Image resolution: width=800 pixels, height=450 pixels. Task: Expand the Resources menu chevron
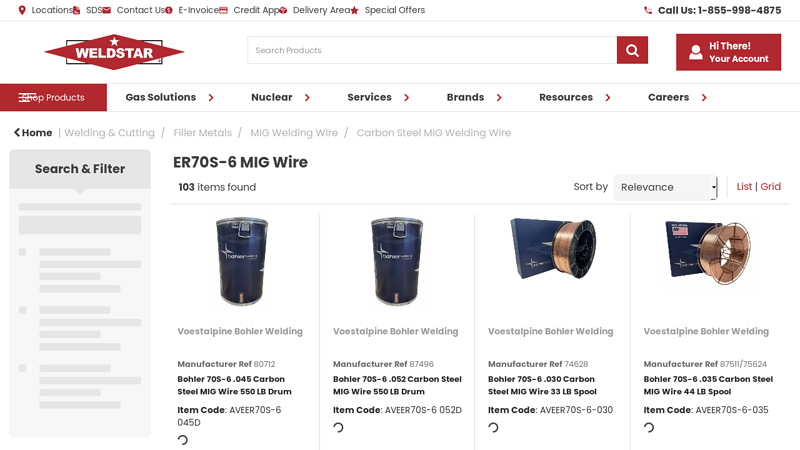(608, 97)
